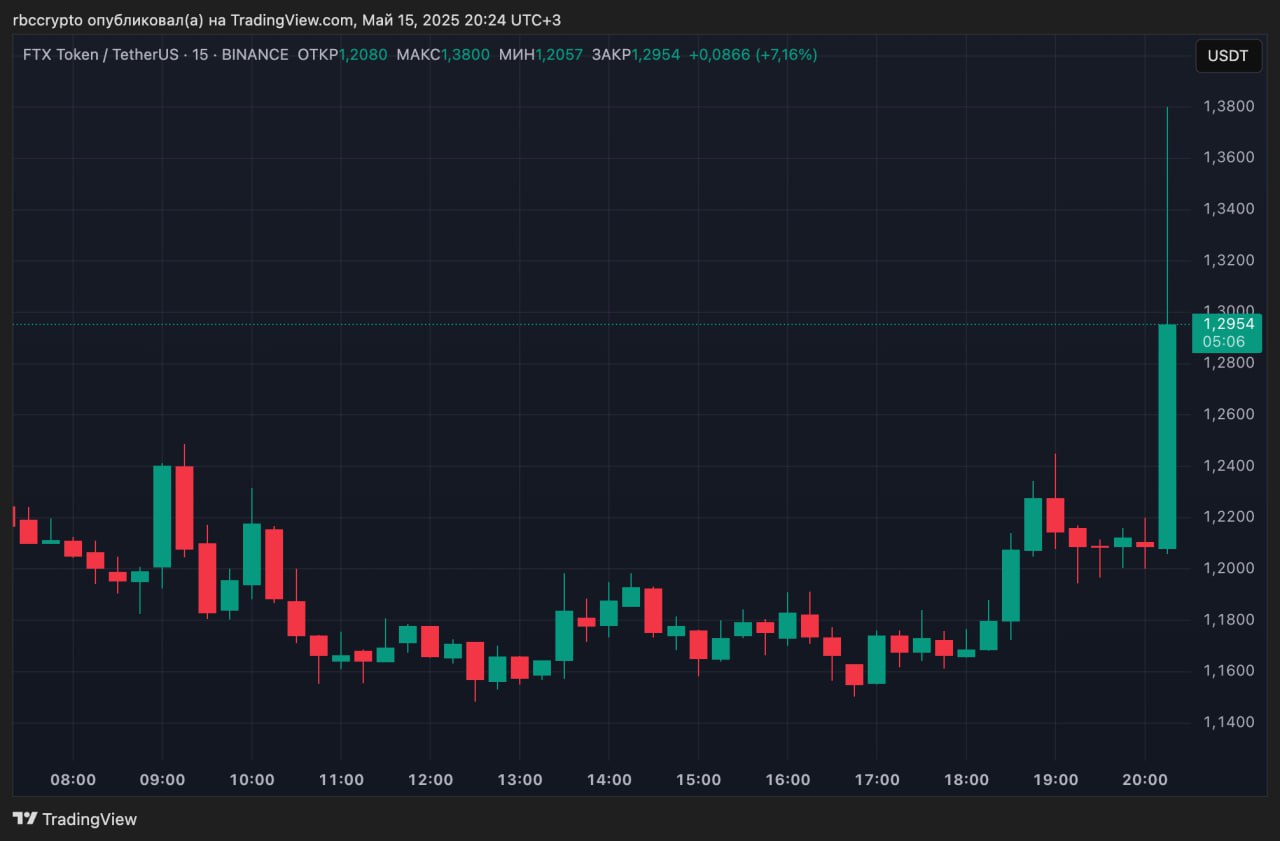Screen dimensions: 1280x841
Task: Click the 12:00 time axis label
Action: [430, 779]
